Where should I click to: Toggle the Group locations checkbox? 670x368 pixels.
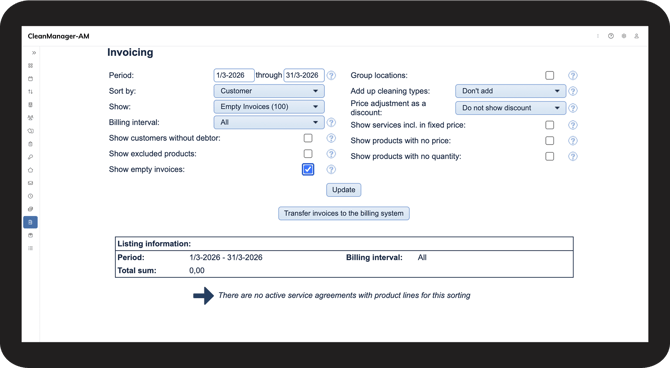point(550,75)
